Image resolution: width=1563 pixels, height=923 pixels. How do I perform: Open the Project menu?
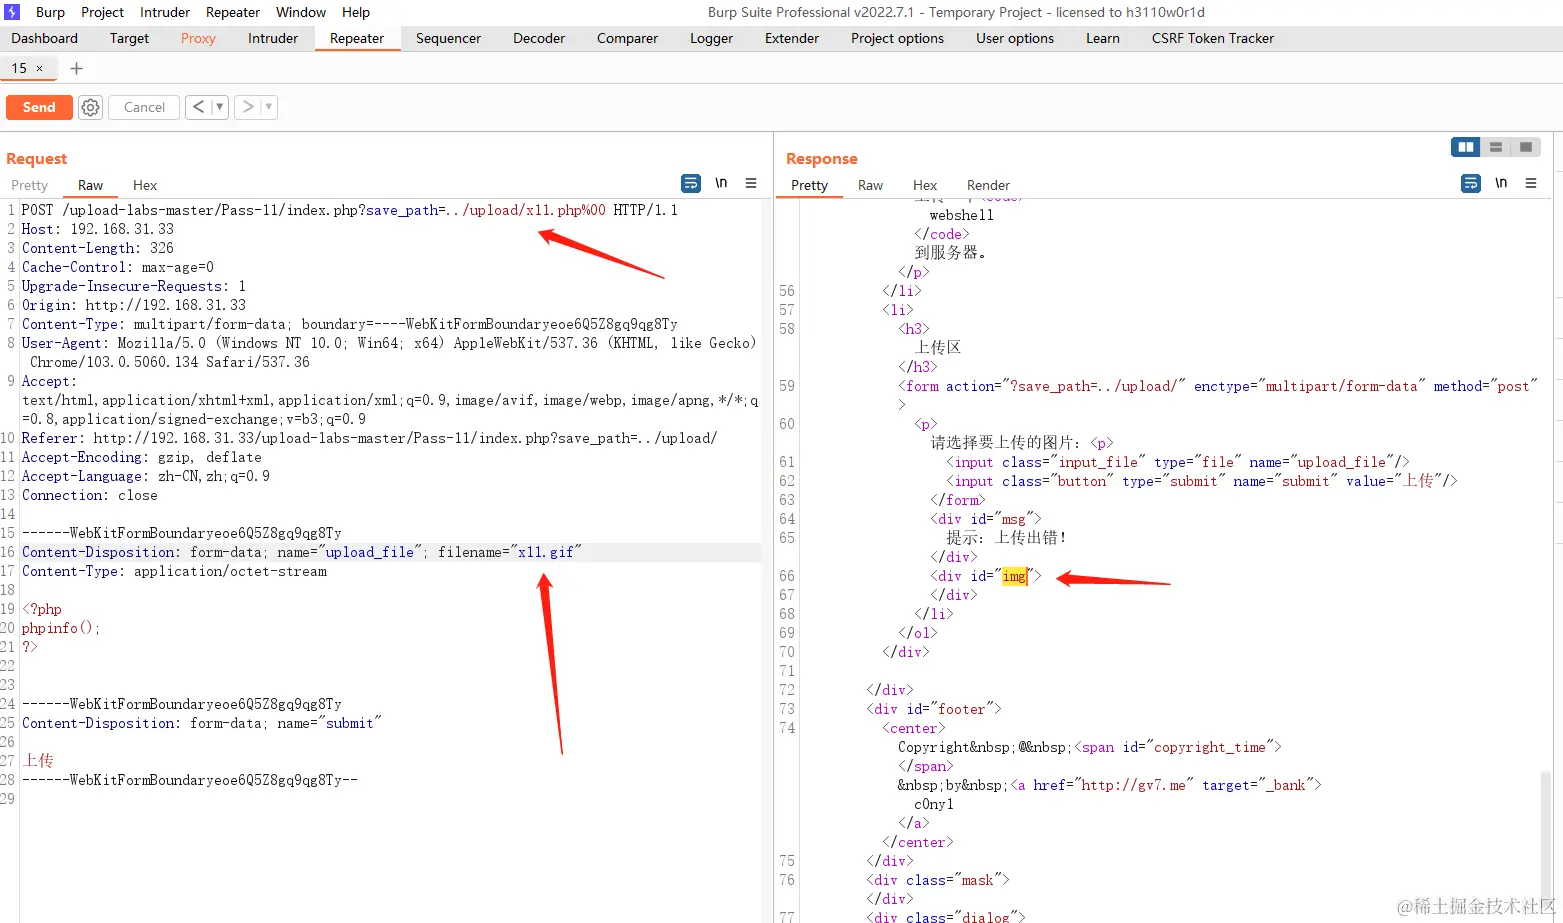coord(103,12)
